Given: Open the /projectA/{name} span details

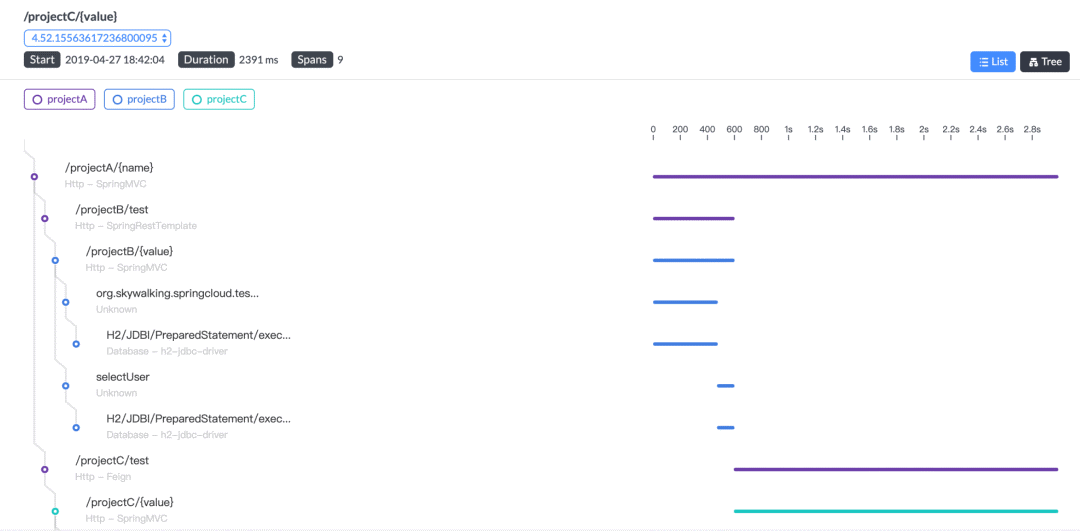Looking at the screenshot, I should tap(109, 168).
